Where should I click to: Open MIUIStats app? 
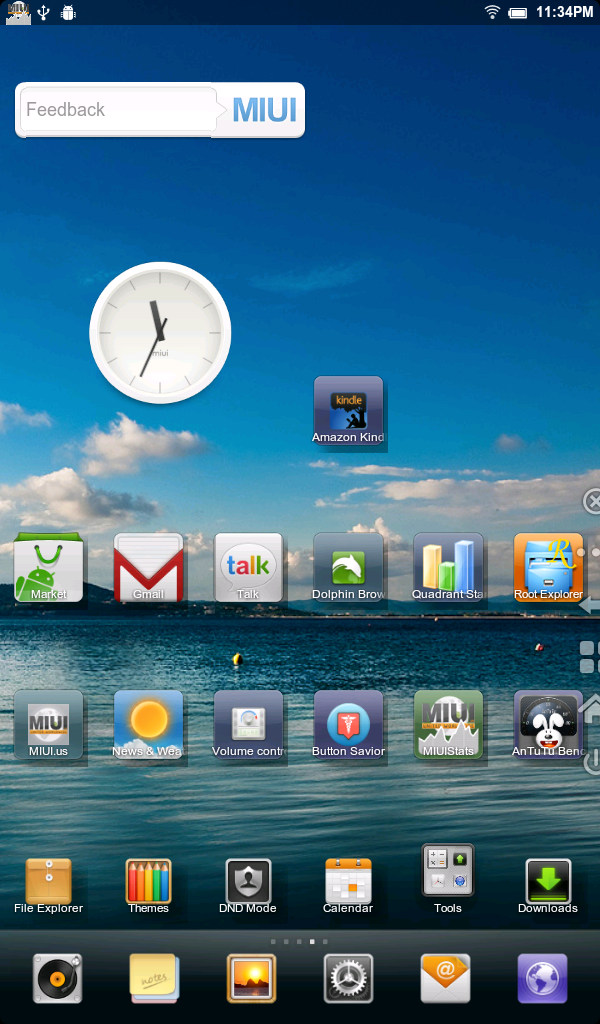coord(448,725)
